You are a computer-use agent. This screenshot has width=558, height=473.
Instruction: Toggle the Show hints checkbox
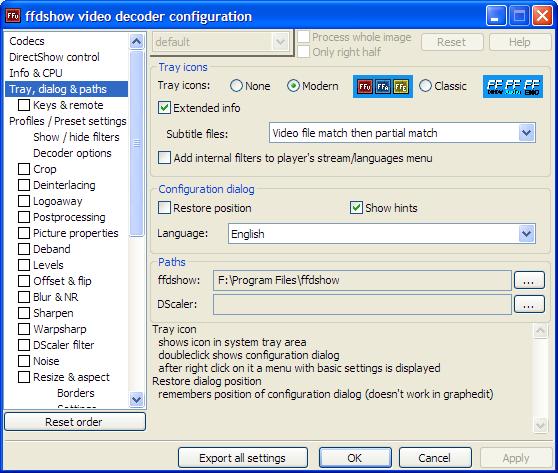[356, 208]
